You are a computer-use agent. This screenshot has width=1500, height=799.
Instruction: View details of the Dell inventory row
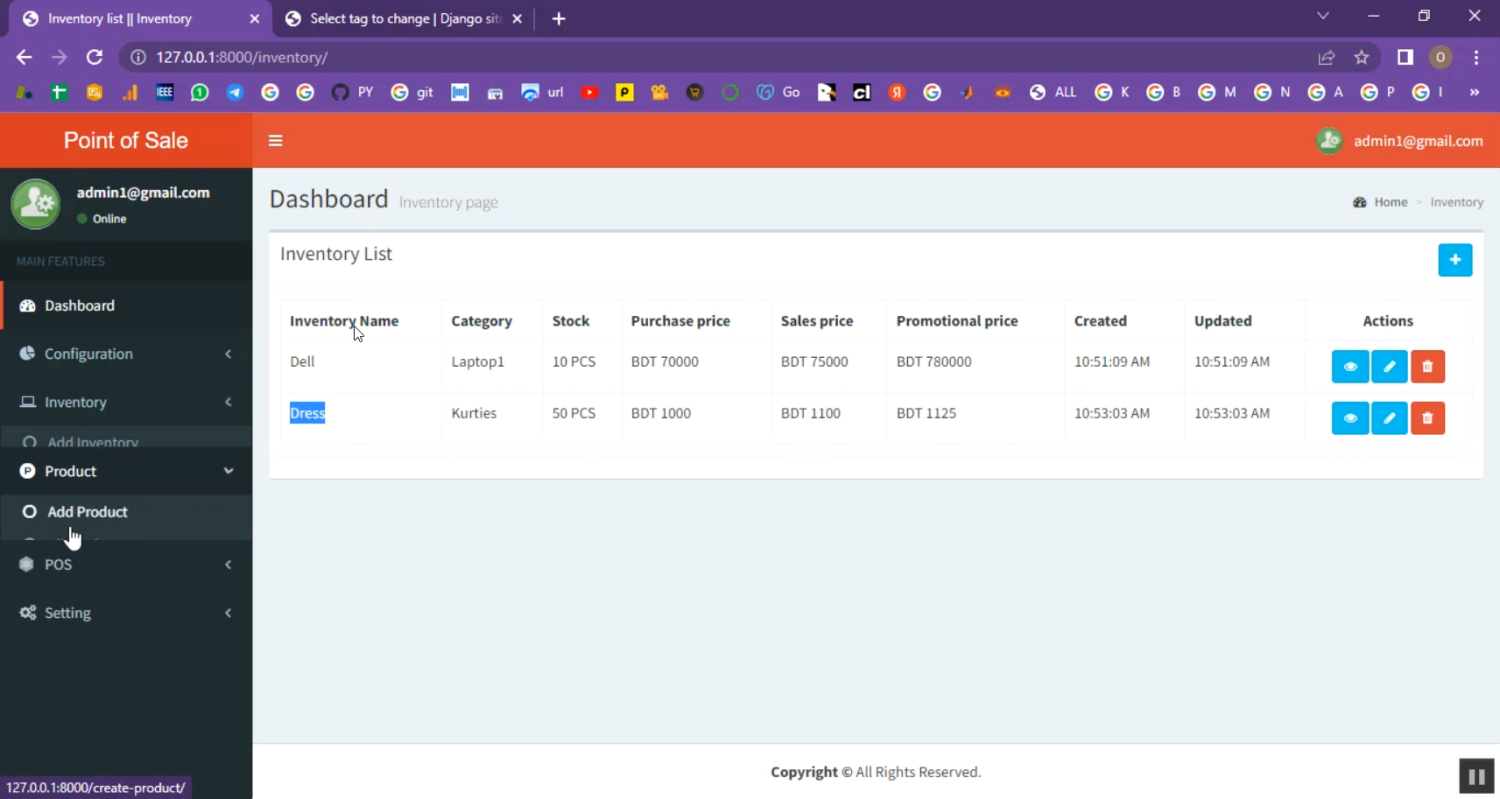click(x=1350, y=367)
